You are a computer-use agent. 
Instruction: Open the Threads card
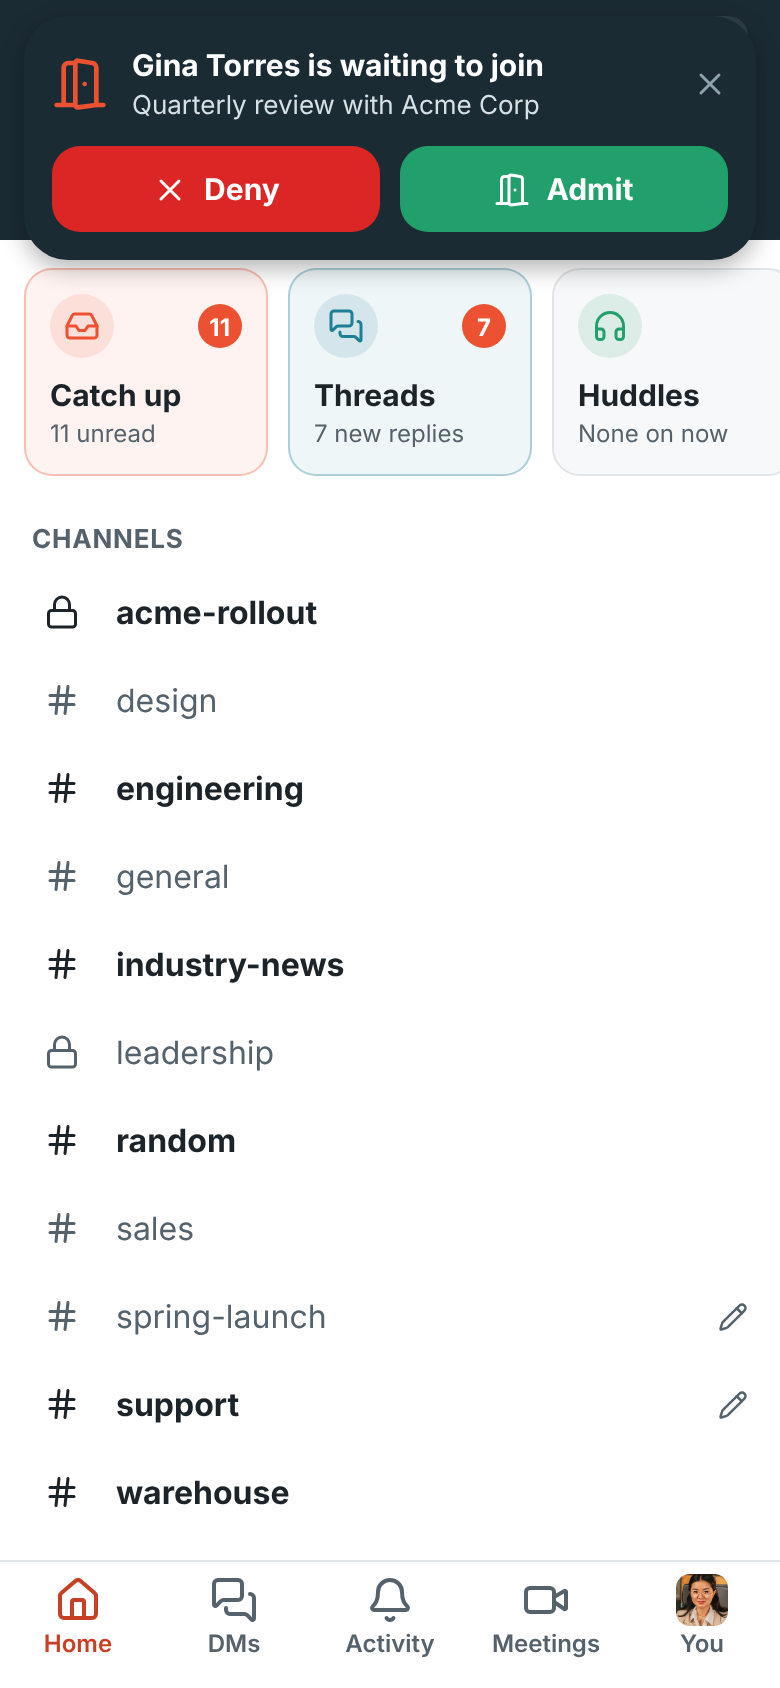tap(410, 372)
